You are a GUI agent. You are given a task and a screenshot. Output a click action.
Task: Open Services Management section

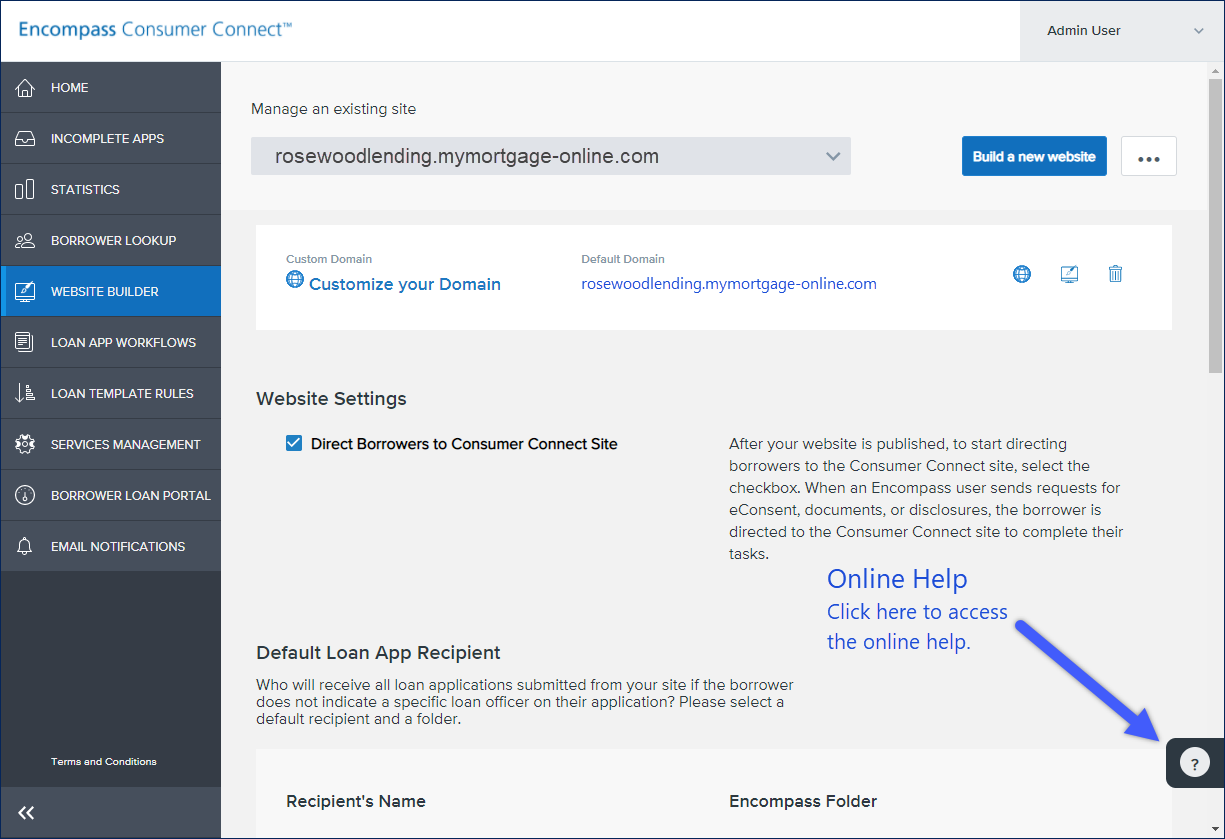tap(111, 445)
